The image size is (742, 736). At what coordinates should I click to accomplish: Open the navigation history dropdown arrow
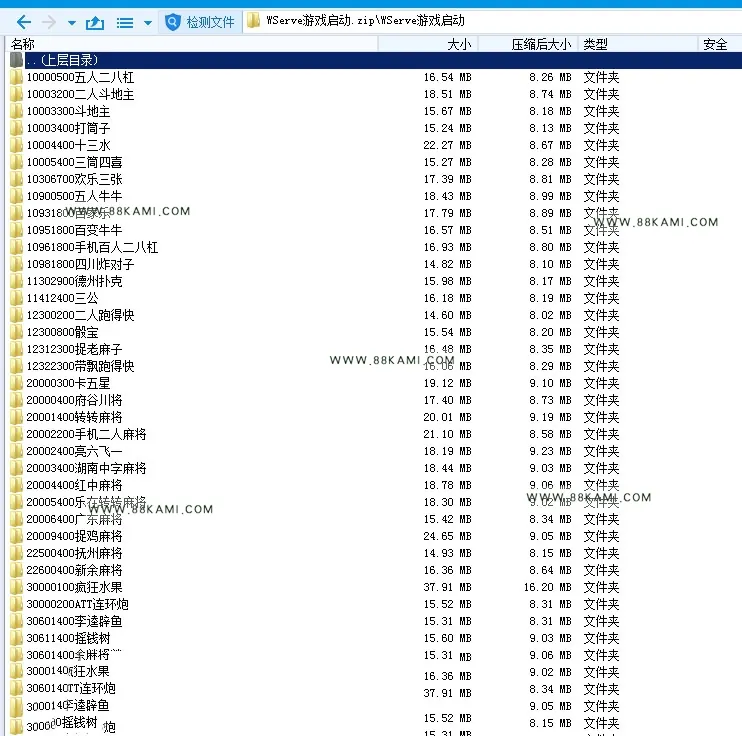pos(72,23)
